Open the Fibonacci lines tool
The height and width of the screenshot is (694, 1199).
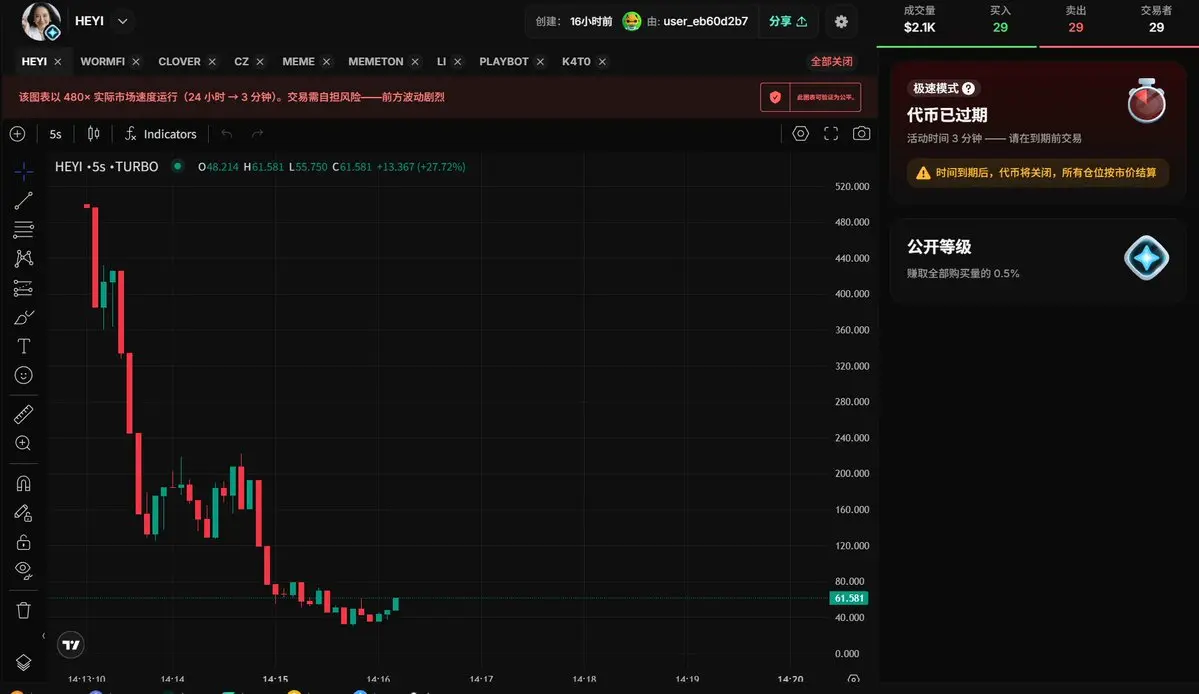click(x=24, y=229)
